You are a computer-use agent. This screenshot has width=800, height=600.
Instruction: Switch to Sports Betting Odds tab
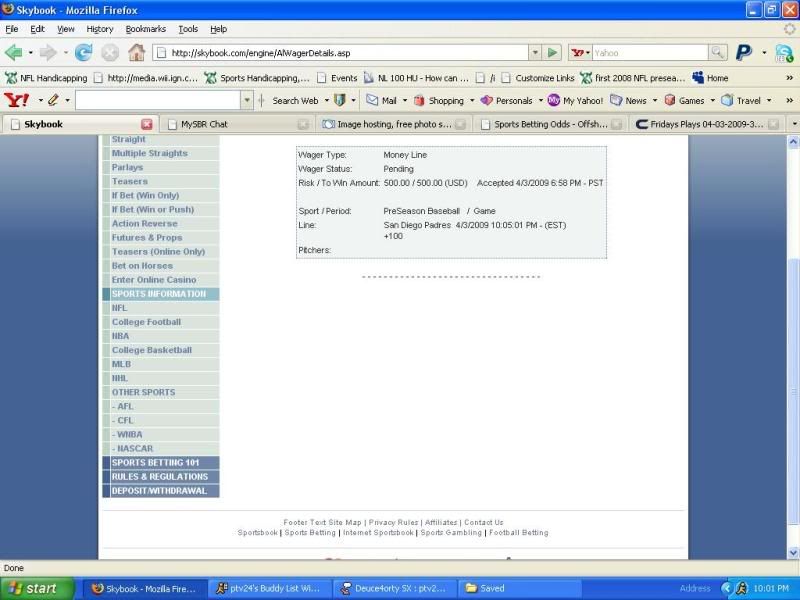tap(551, 124)
